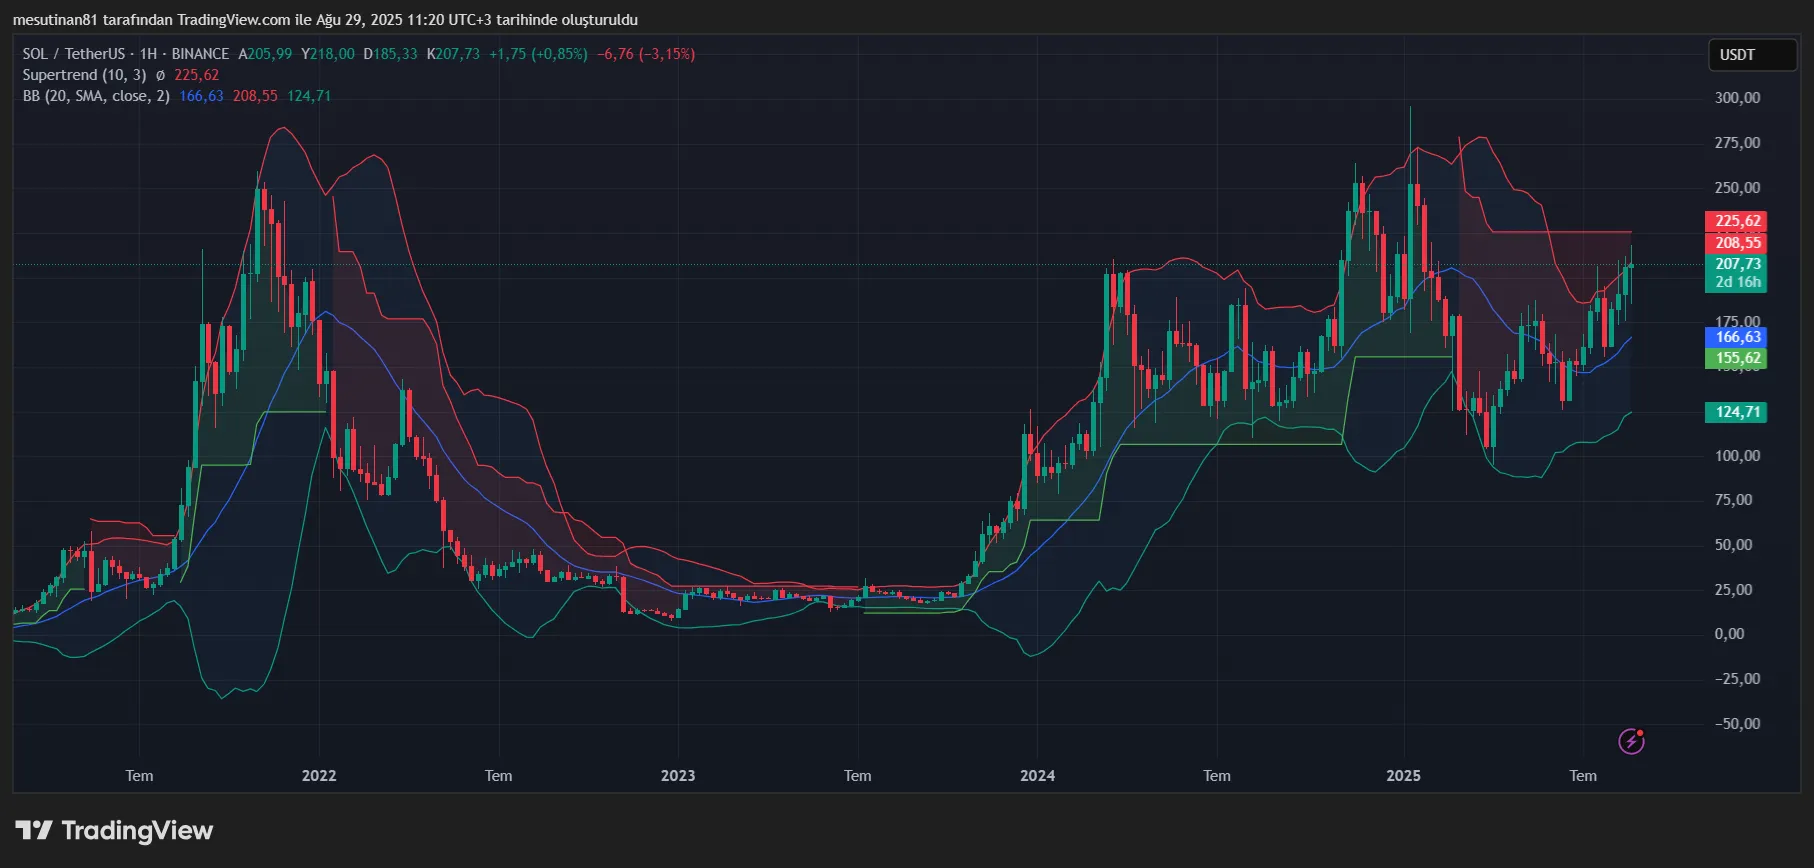Image resolution: width=1814 pixels, height=868 pixels.
Task: Click the purple lightning bolt icon
Action: click(x=1631, y=741)
